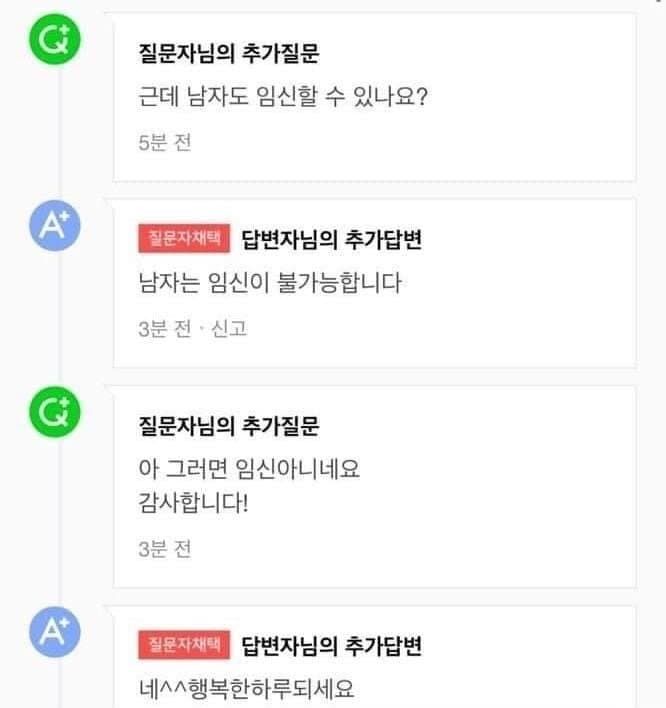Image resolution: width=666 pixels, height=708 pixels.
Task: Click the '답변자님의 추가답변' heading above '남자는 임신이'
Action: pos(332,239)
